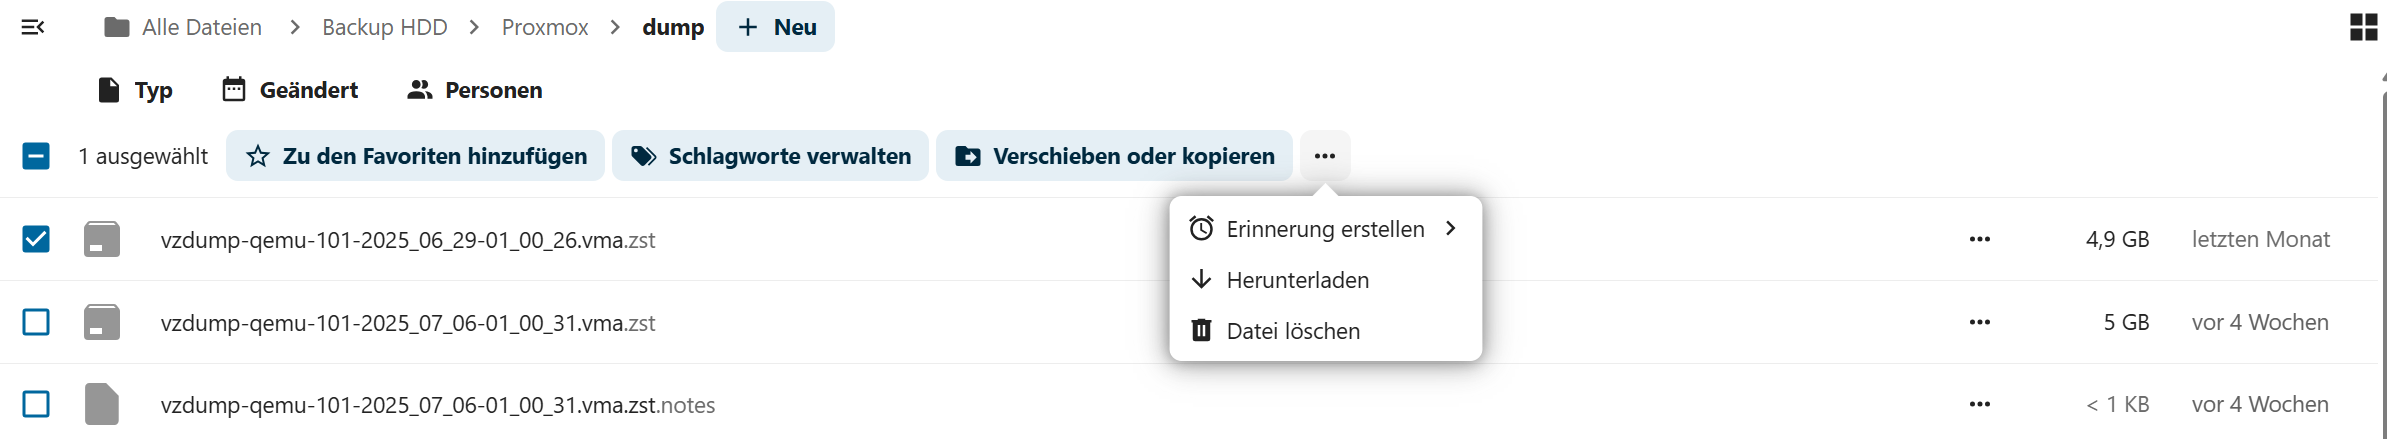Uncheck the vzdump 06_29 file checkbox
This screenshot has height=439, width=2387.
tap(36, 240)
